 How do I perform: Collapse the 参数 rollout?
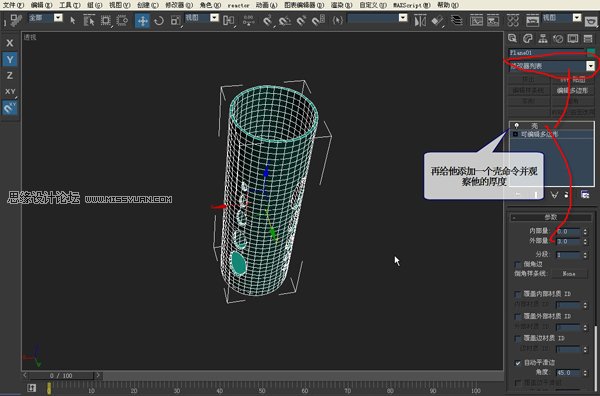(x=551, y=217)
